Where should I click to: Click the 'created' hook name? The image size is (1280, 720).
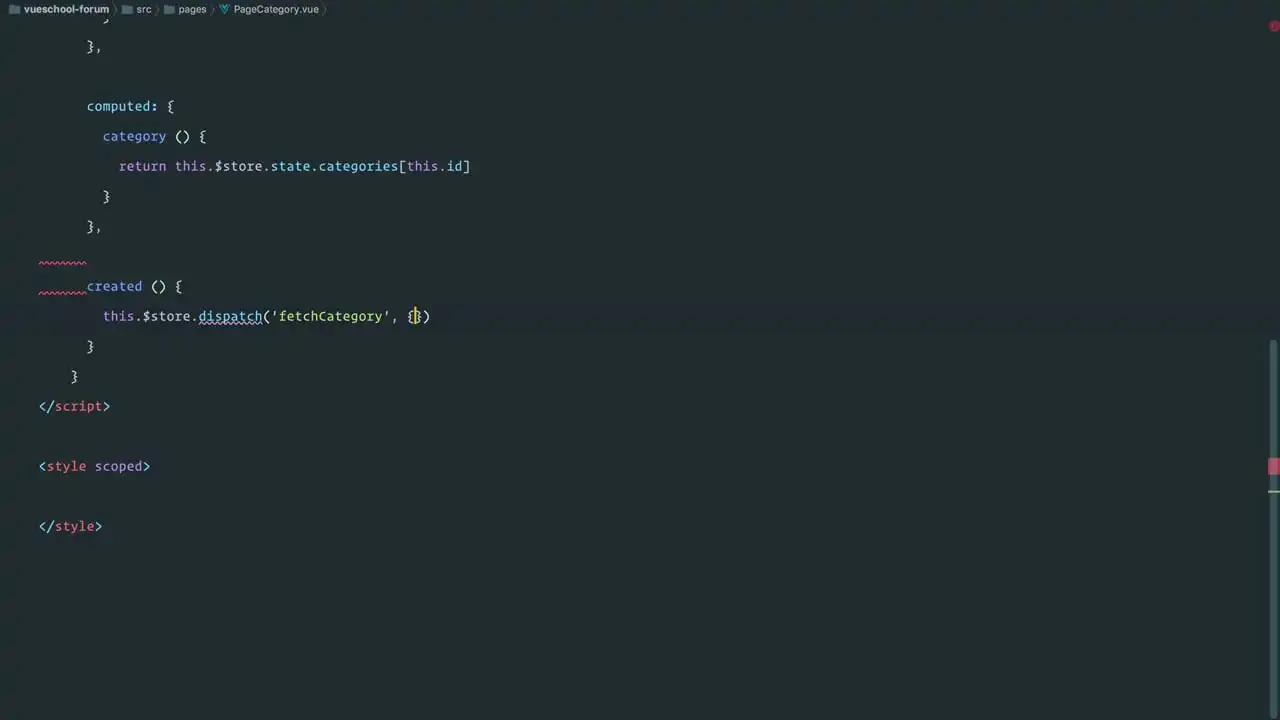pos(114,286)
